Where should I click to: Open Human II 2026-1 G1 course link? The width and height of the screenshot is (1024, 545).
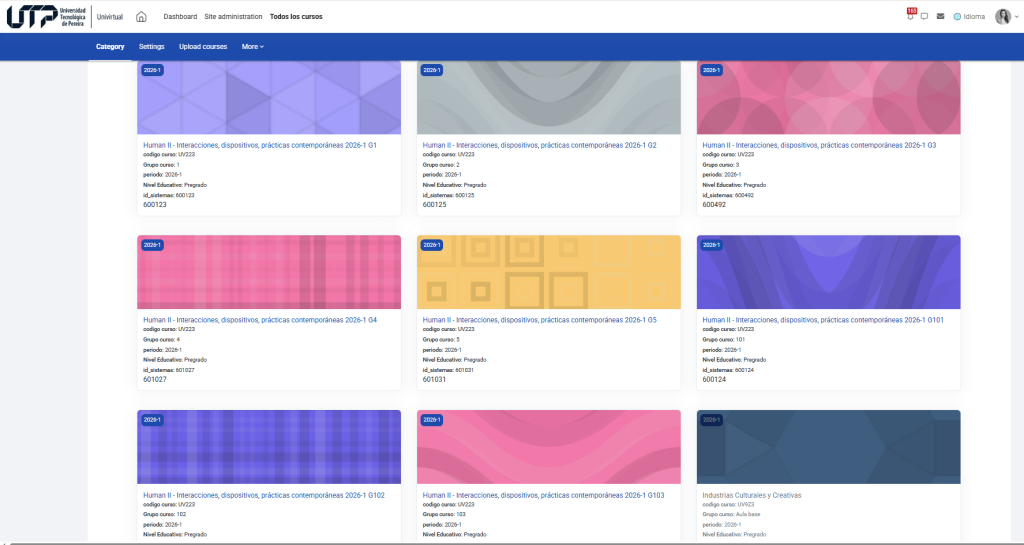pyautogui.click(x=259, y=145)
